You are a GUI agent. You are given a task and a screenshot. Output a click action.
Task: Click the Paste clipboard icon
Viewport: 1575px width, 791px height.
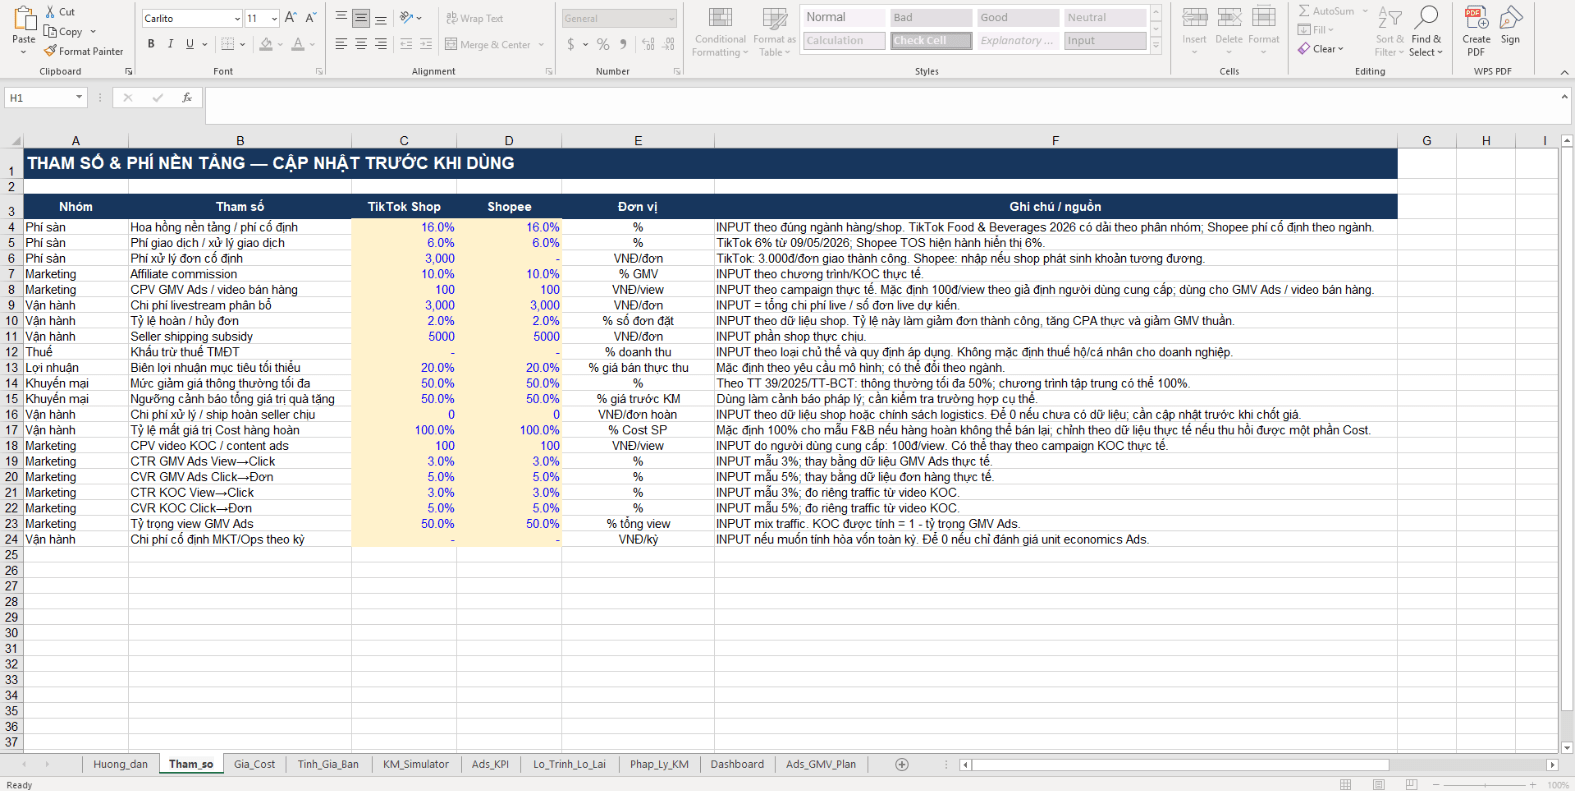[24, 19]
